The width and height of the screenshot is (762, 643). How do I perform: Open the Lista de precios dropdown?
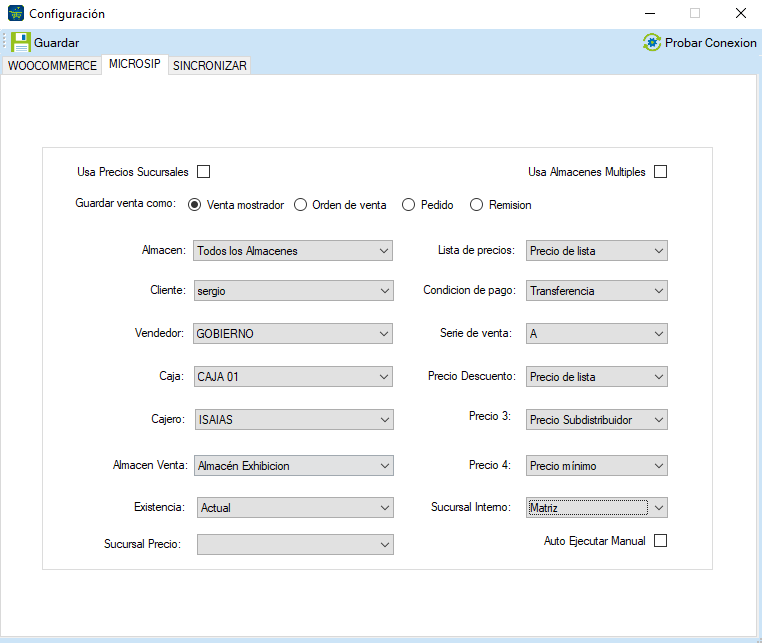[x=597, y=251]
